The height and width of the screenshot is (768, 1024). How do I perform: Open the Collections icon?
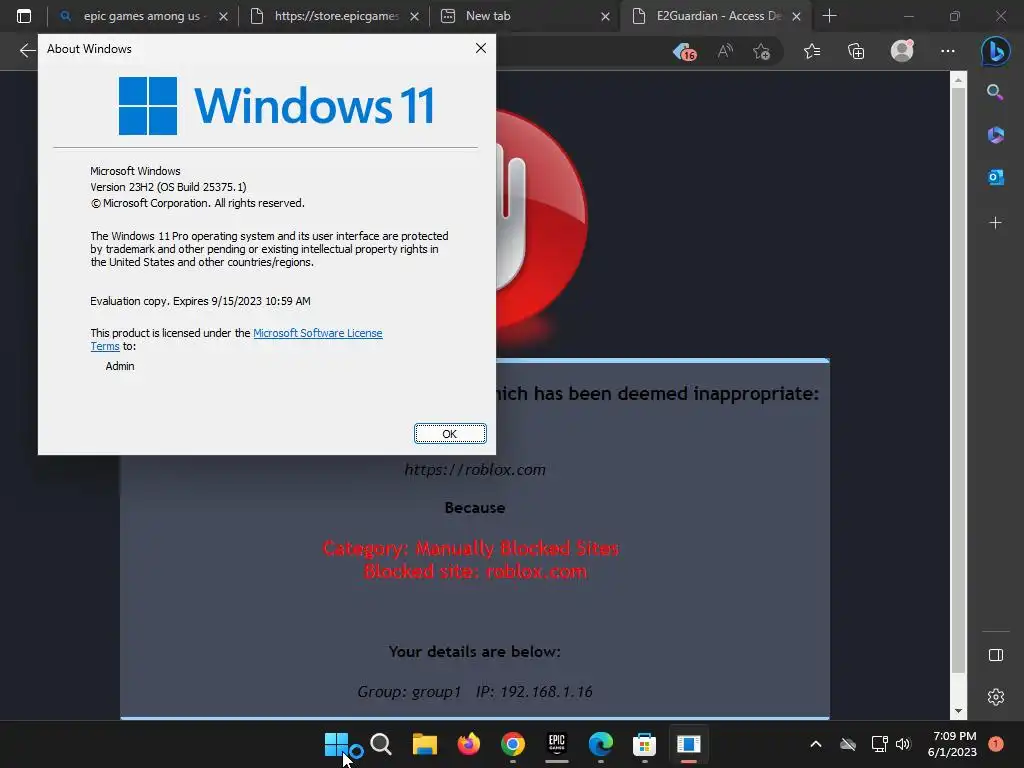pyautogui.click(x=856, y=51)
